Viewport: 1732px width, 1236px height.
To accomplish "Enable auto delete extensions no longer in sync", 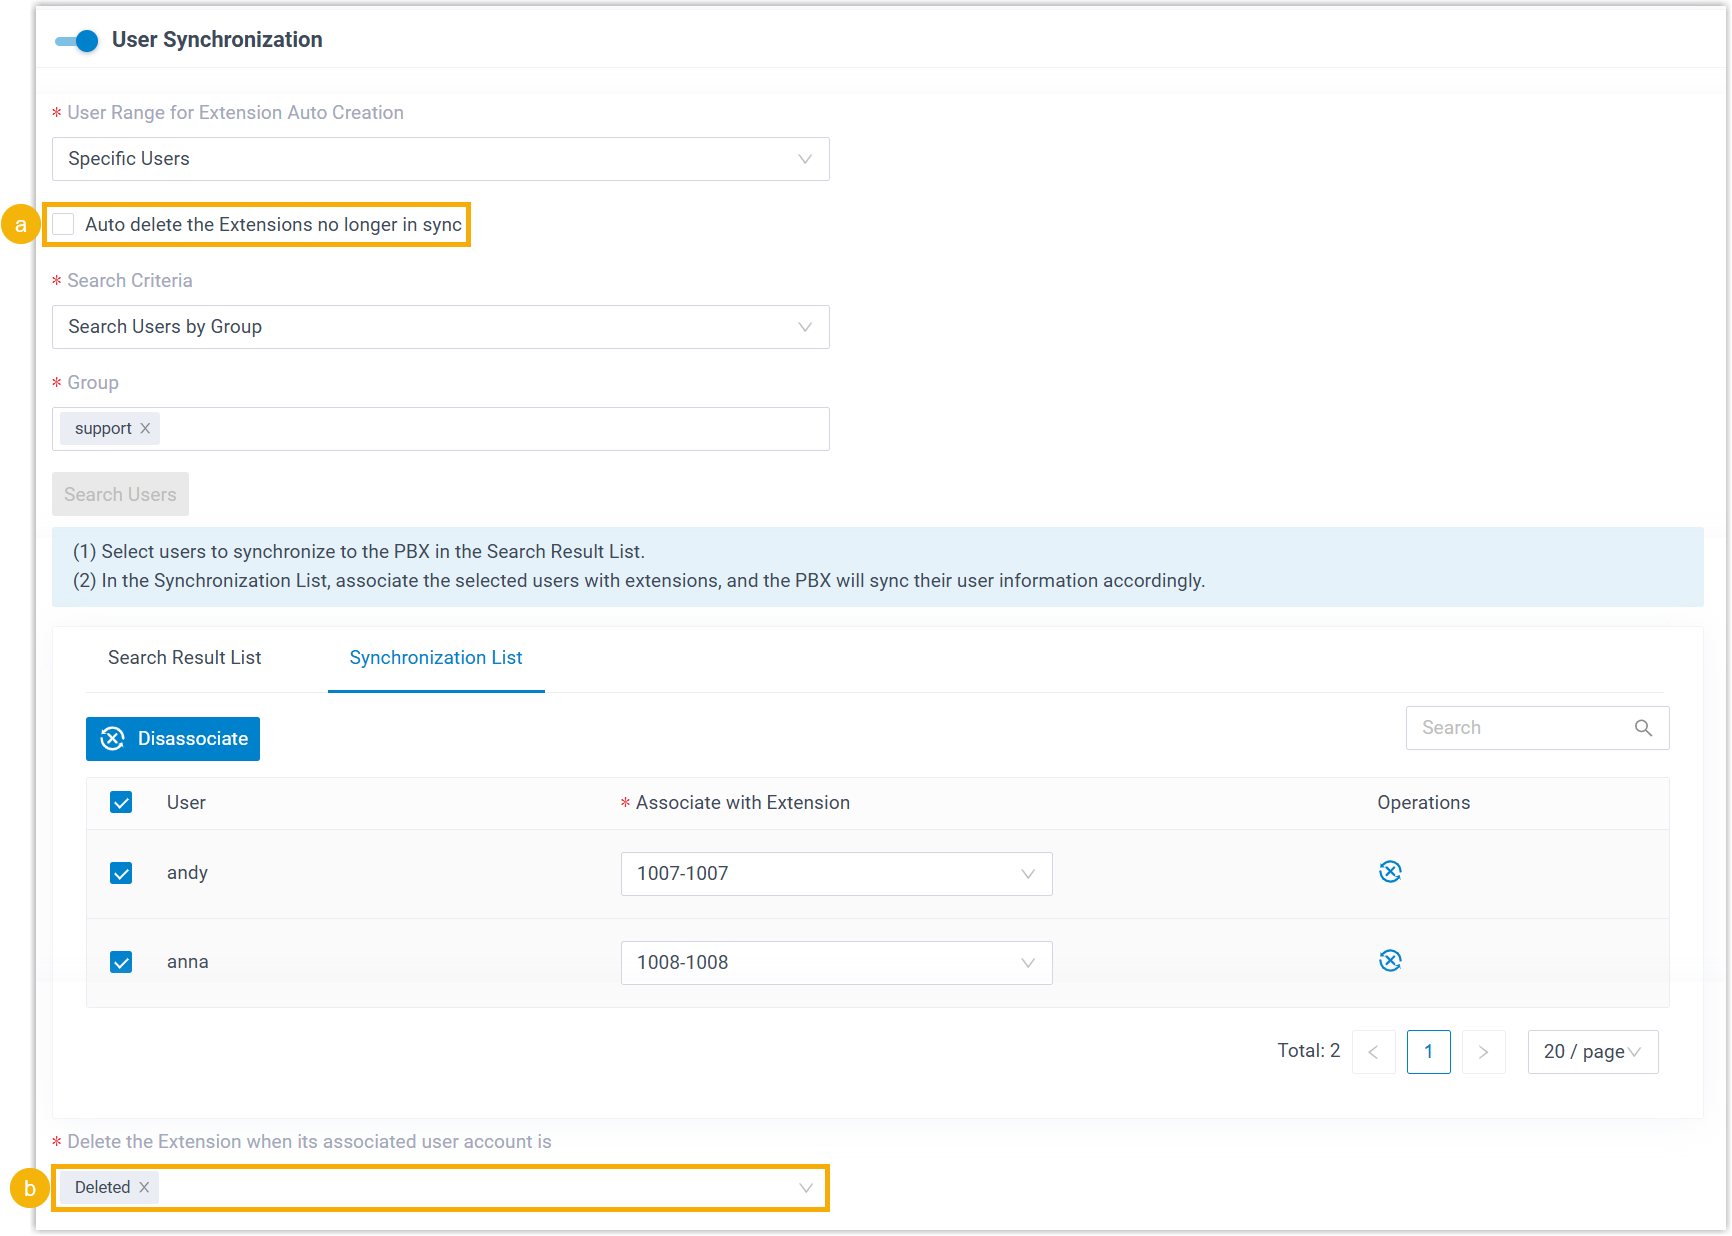I will (64, 225).
